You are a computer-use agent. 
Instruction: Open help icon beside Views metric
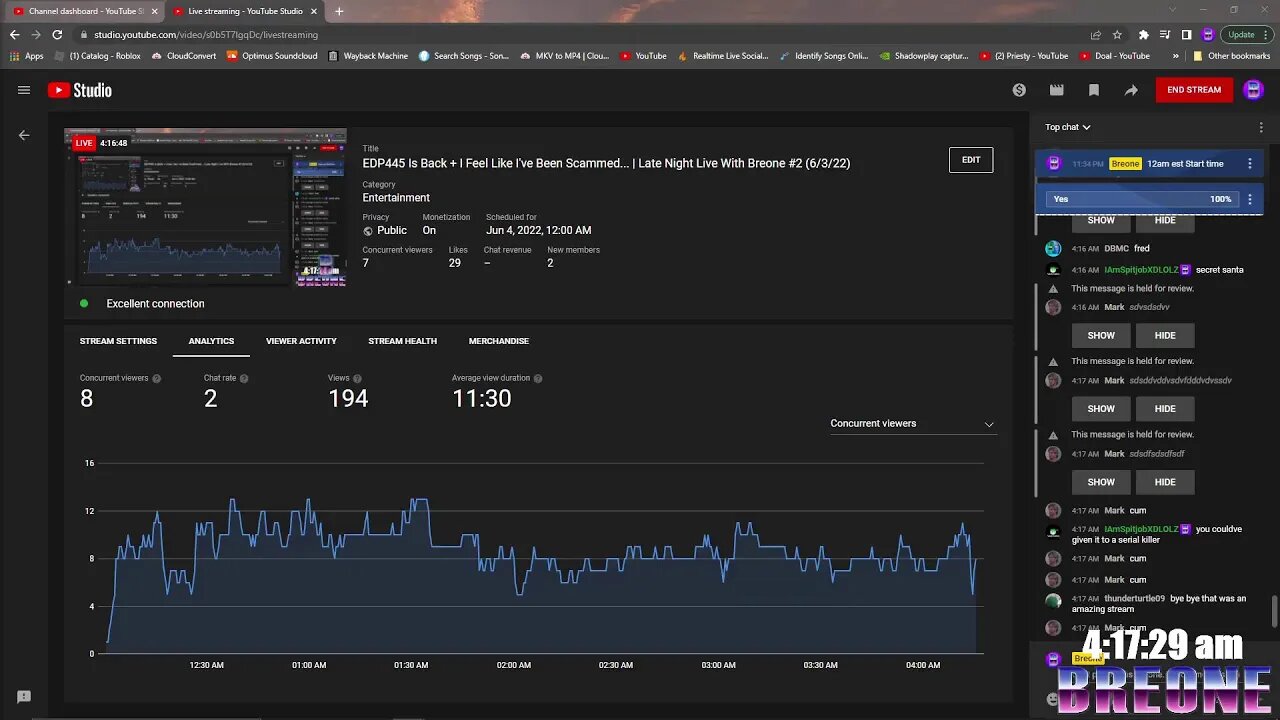pos(357,379)
